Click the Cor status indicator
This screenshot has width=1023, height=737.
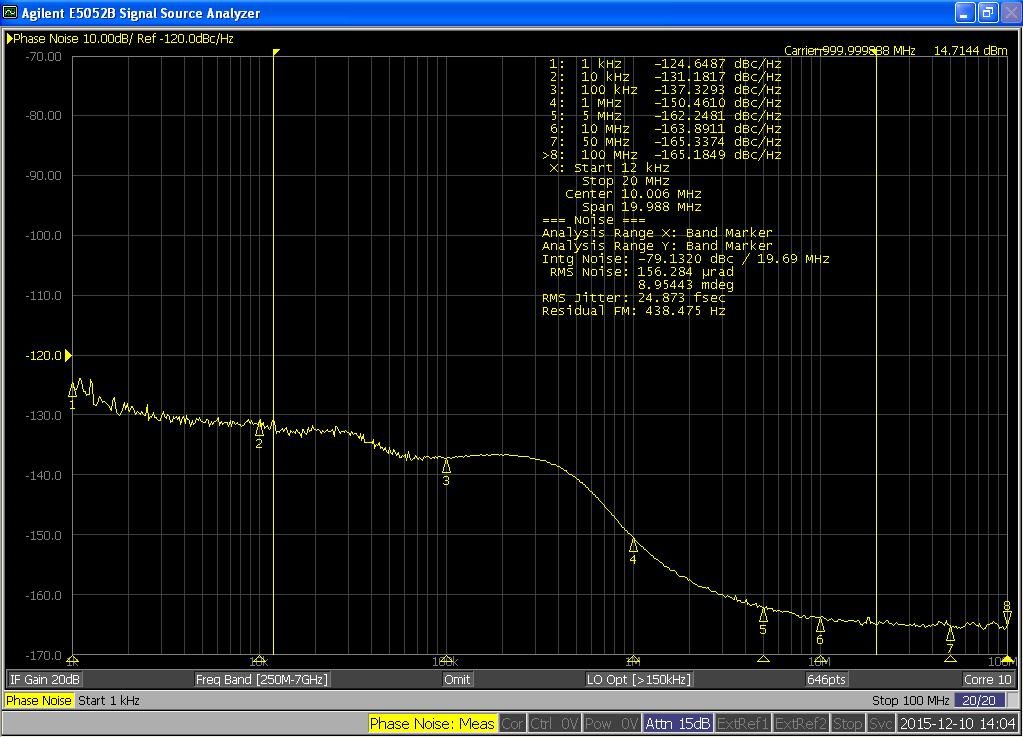click(x=512, y=724)
